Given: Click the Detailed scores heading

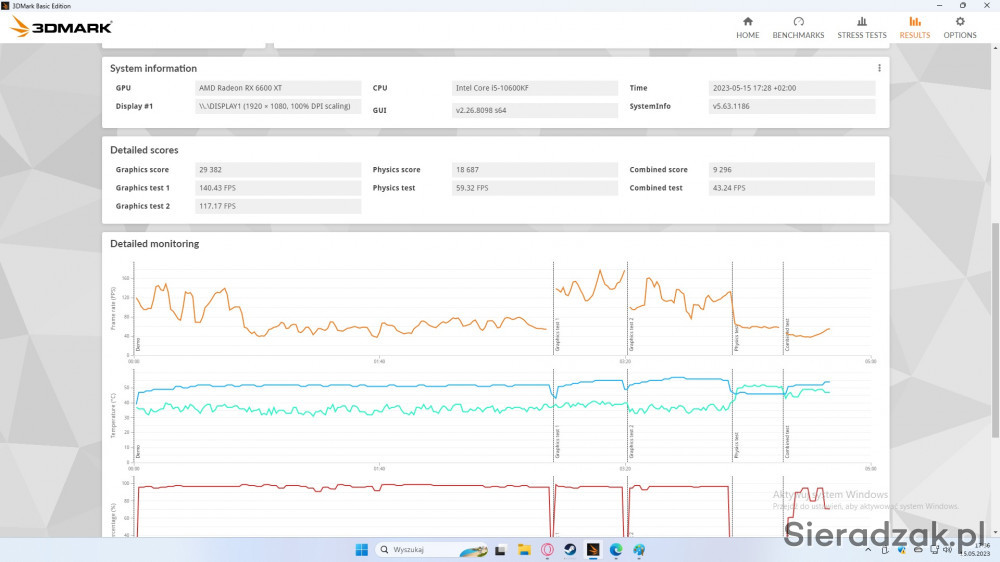Looking at the screenshot, I should click(144, 150).
